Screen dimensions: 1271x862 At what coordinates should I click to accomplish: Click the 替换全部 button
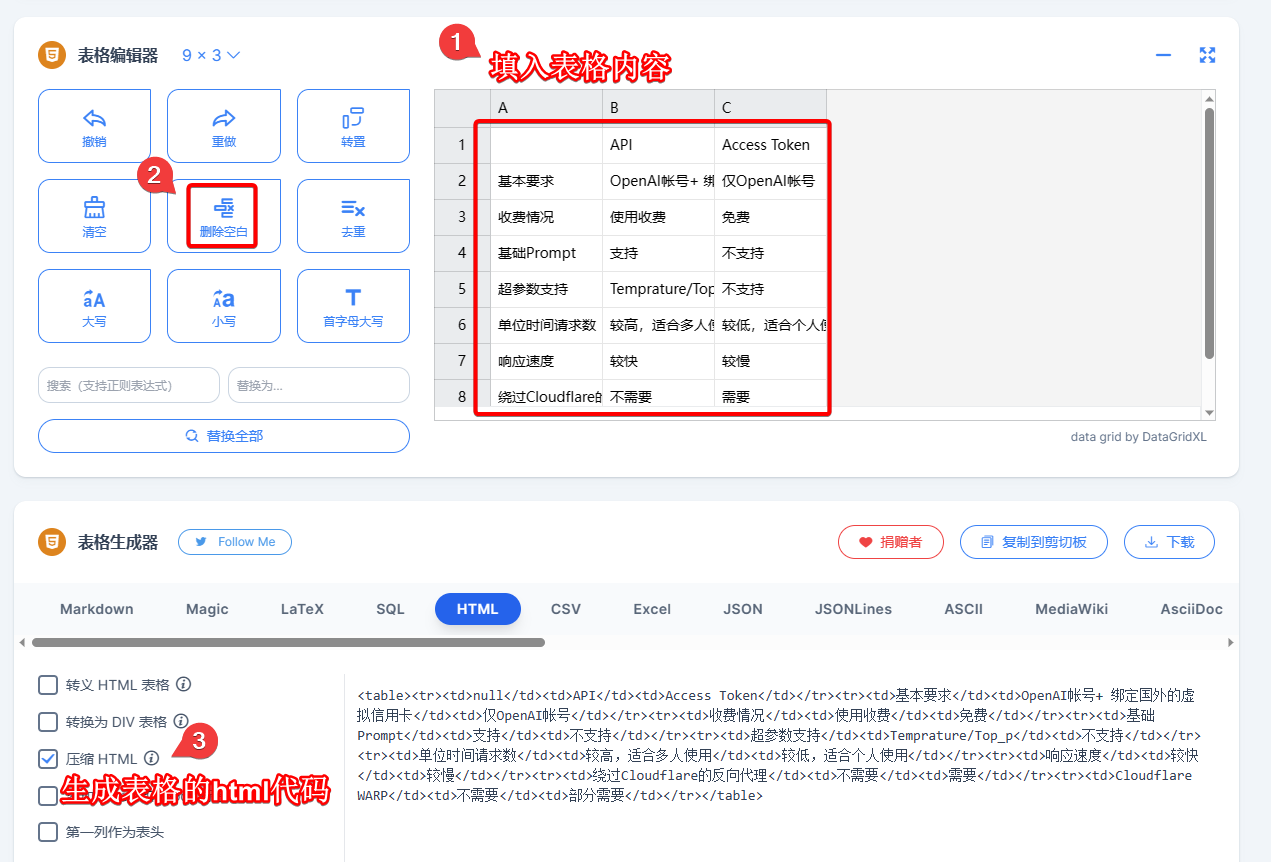(224, 436)
